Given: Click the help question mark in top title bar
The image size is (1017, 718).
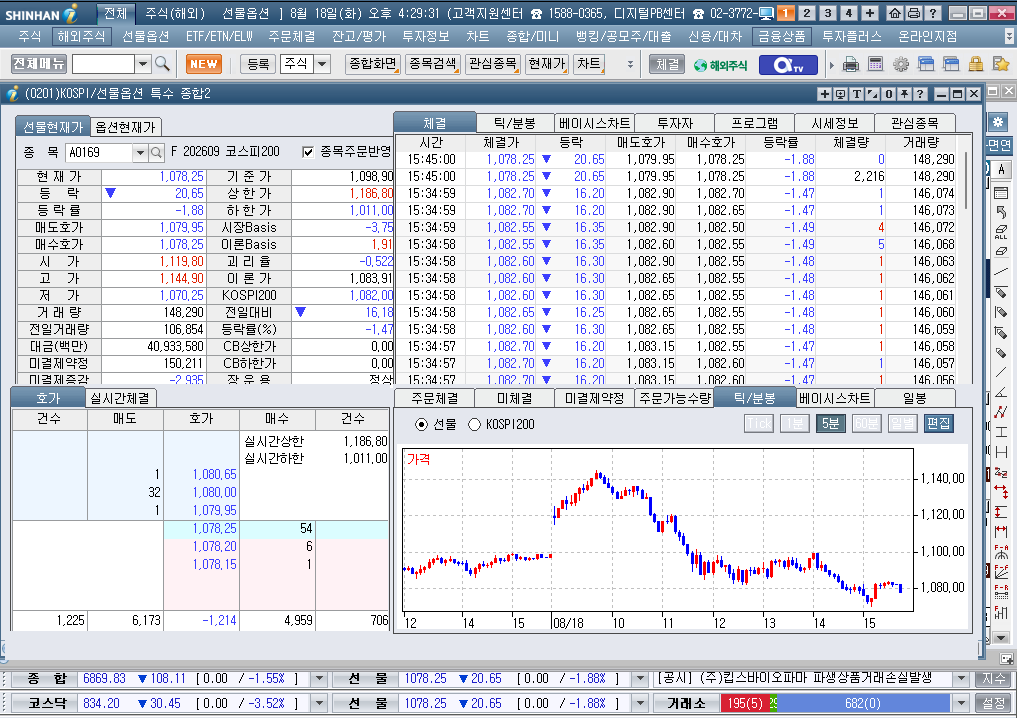Looking at the screenshot, I should 933,13.
